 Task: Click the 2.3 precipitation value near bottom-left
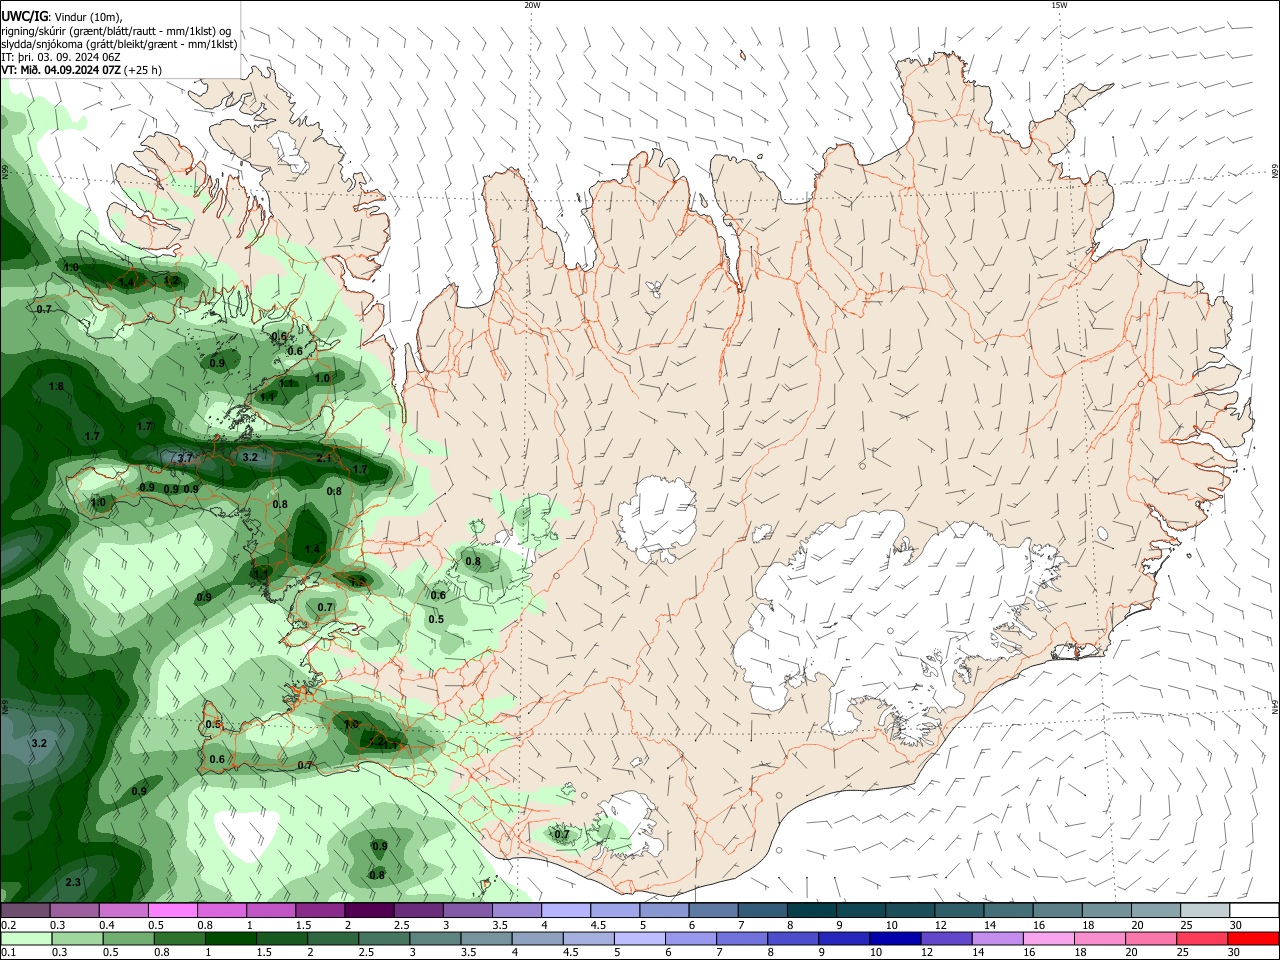click(x=73, y=882)
